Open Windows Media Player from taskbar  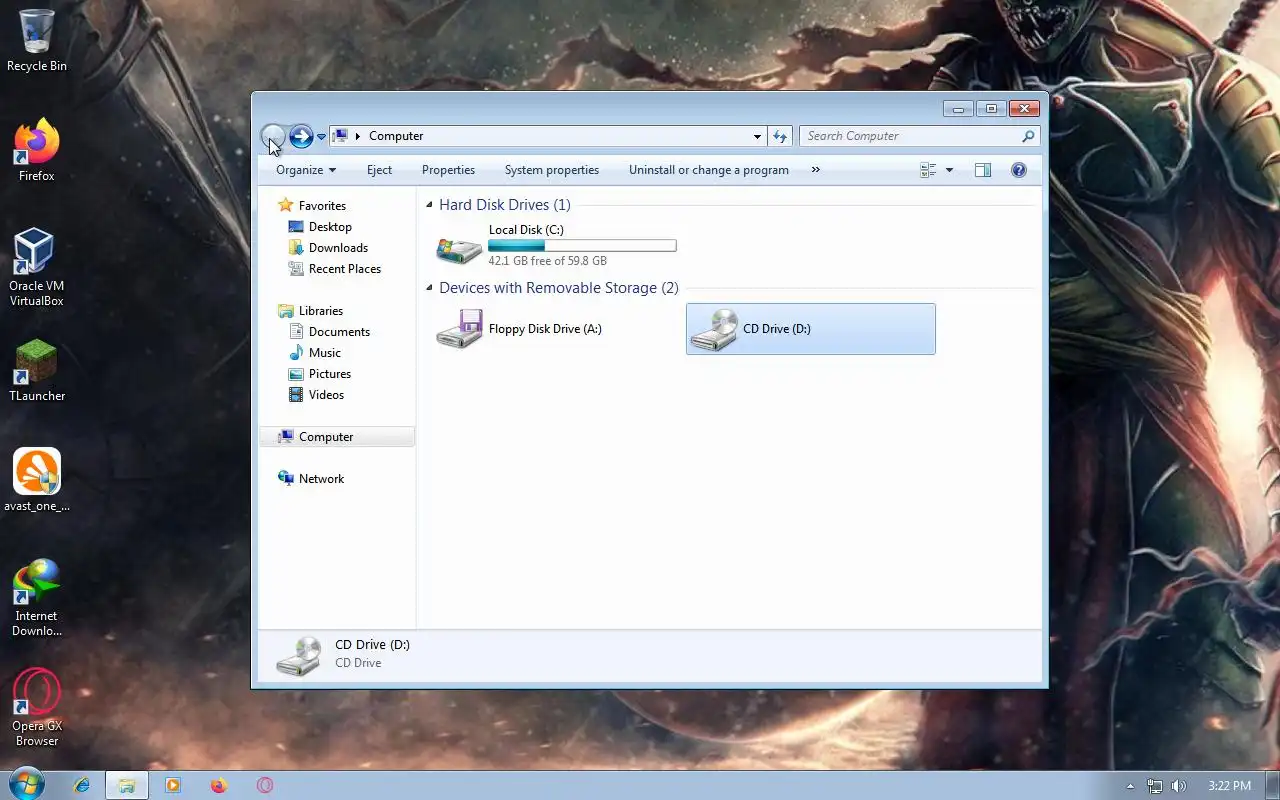pyautogui.click(x=173, y=785)
